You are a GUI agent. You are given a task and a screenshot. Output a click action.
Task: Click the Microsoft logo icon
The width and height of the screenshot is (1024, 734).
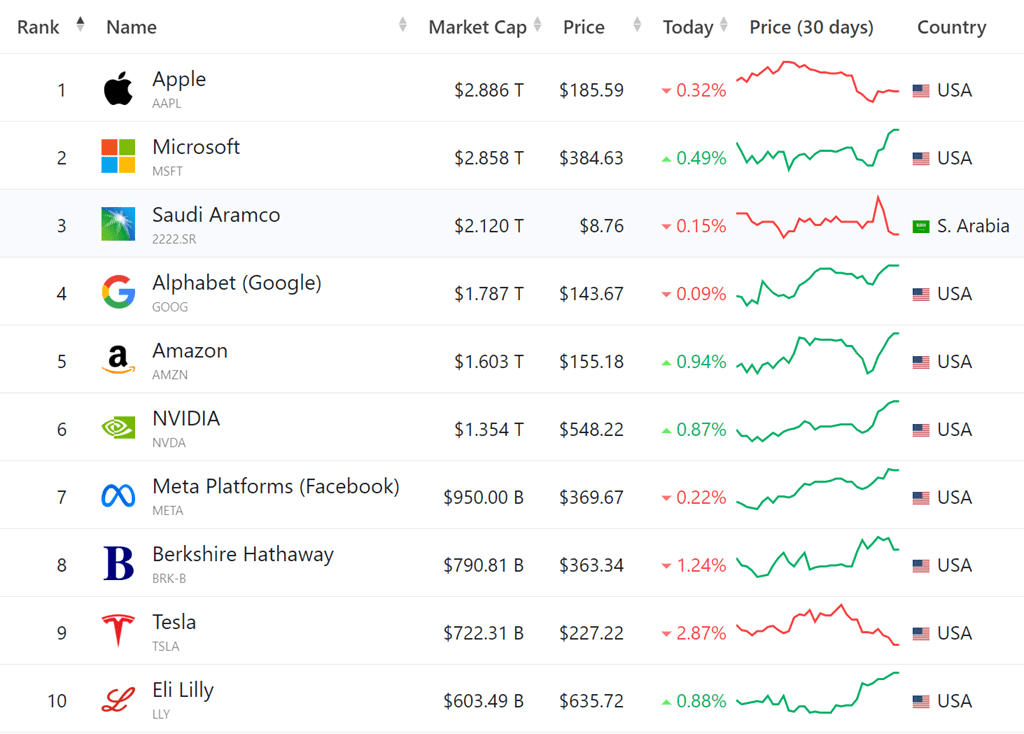coord(118,157)
